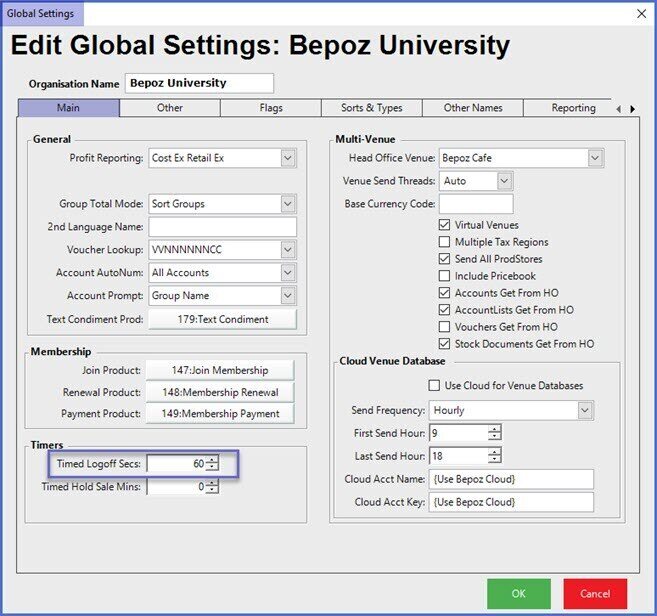657x616 pixels.
Task: Decrease Last Send Hour spinner
Action: coord(494,460)
